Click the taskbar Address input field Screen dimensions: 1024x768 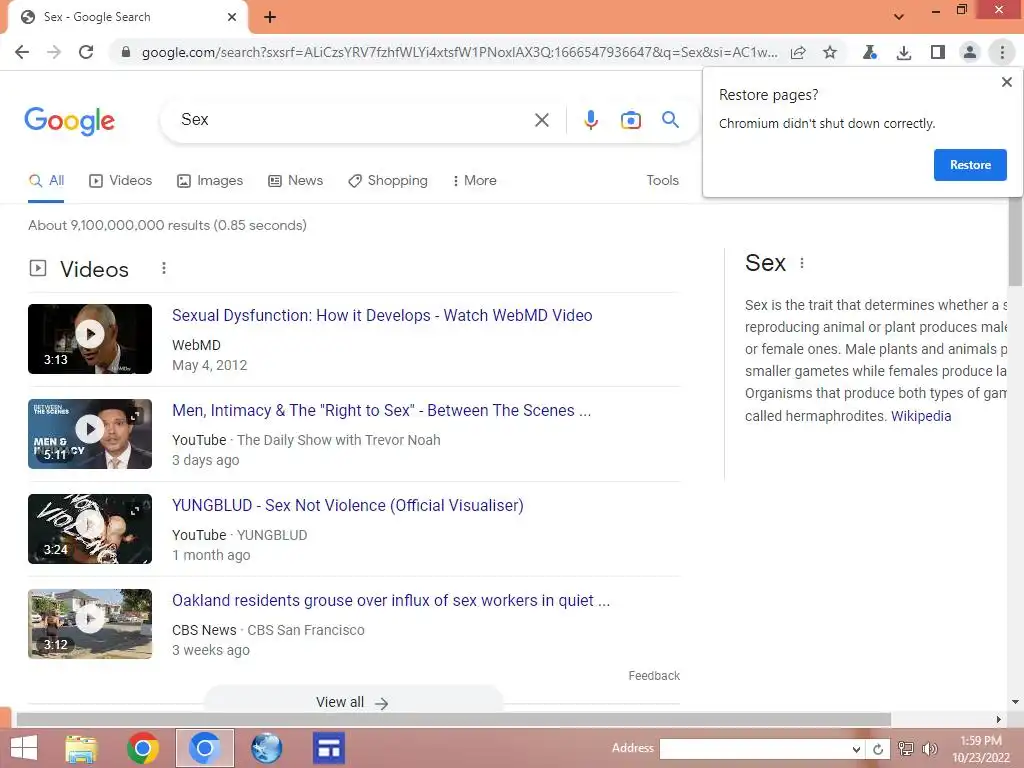[x=755, y=749]
